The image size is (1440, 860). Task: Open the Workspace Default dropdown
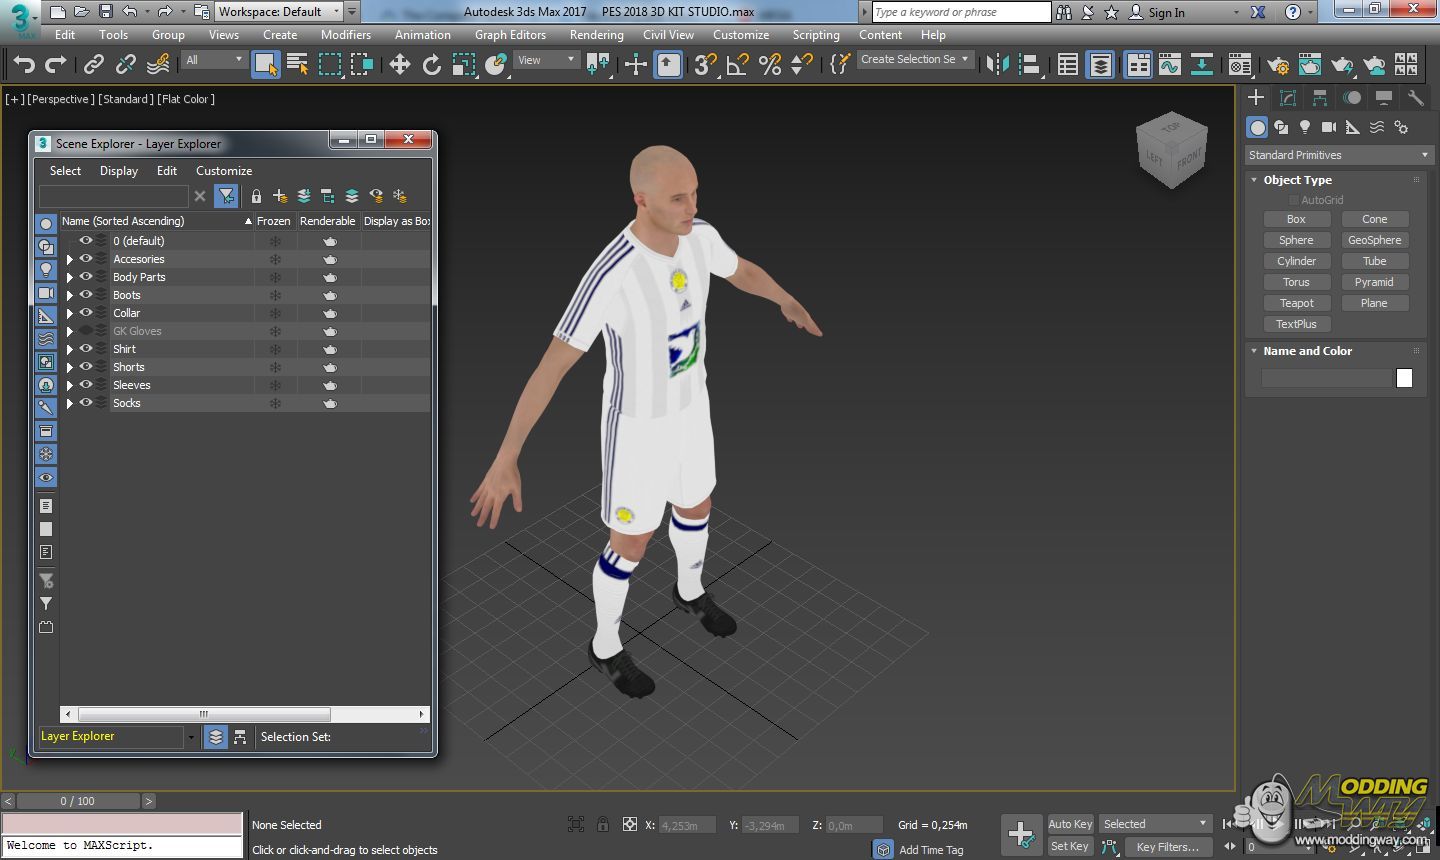[x=279, y=12]
